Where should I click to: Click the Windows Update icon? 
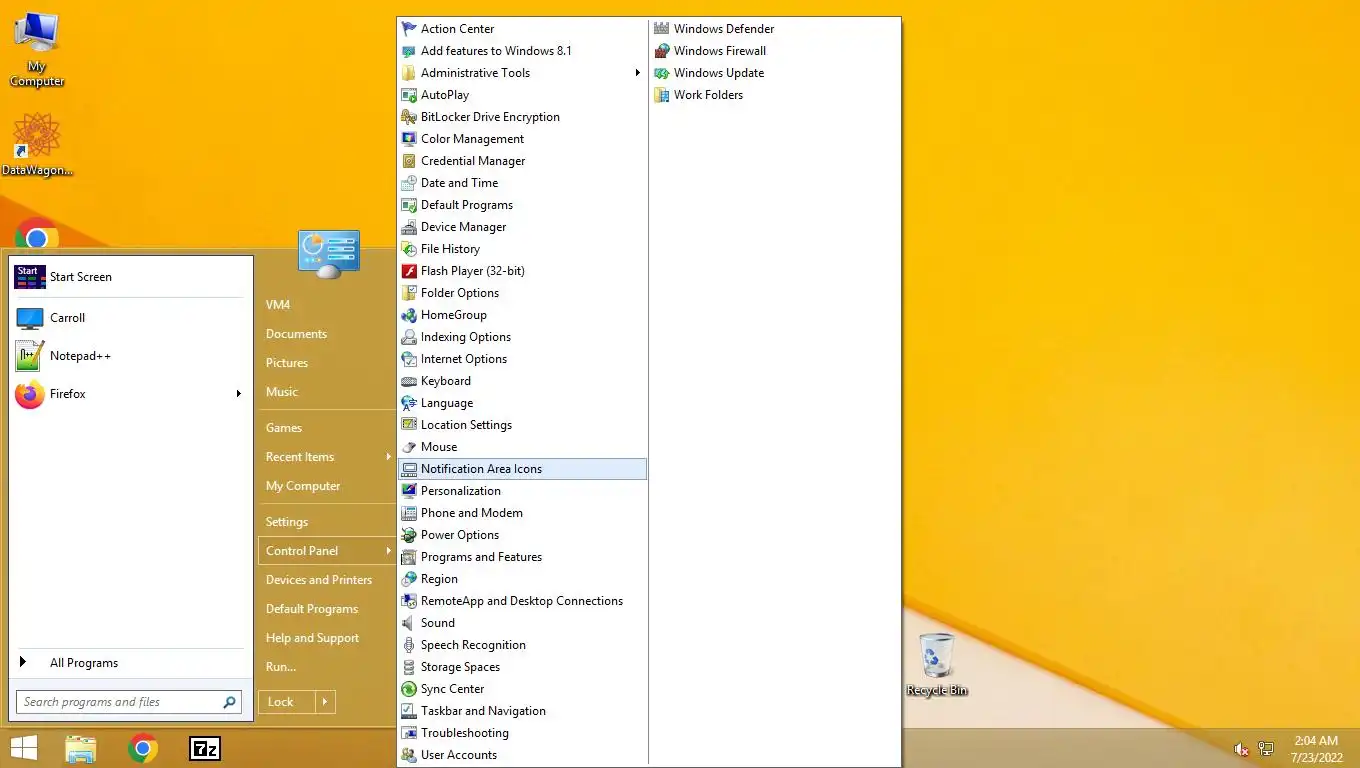coord(662,73)
